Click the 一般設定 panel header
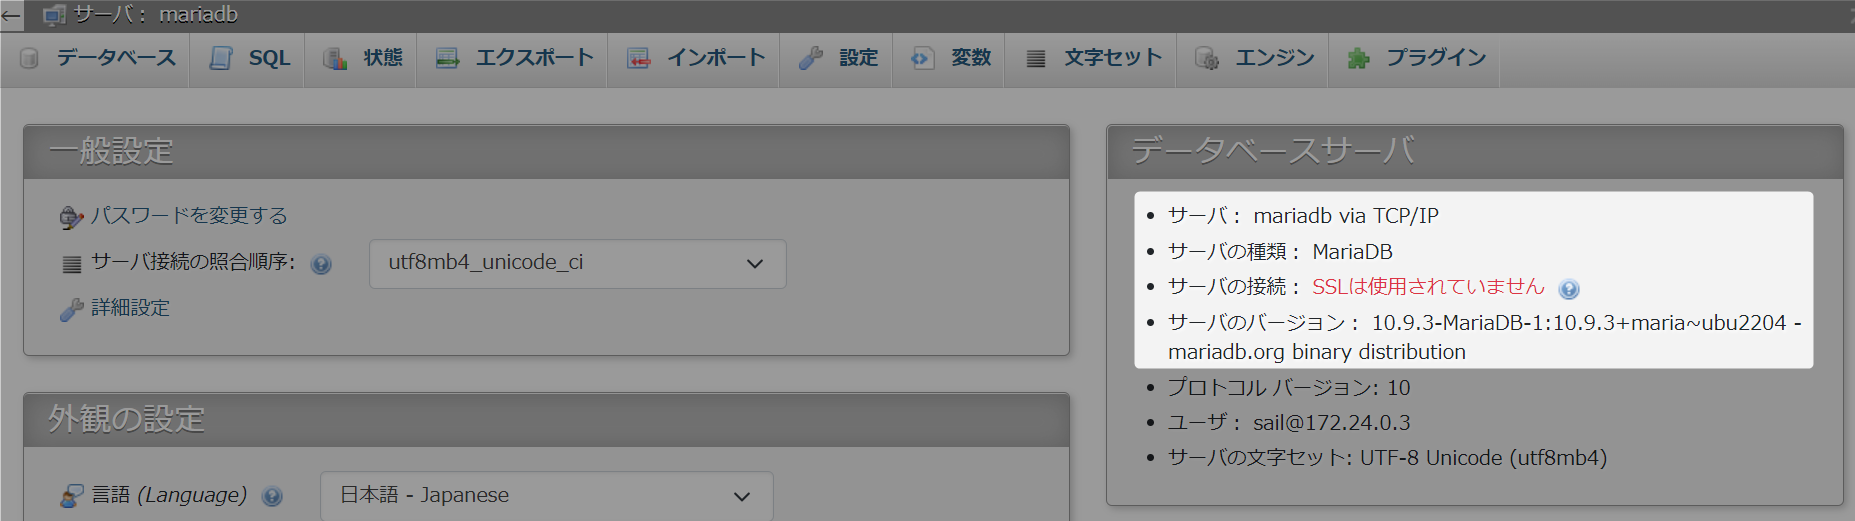1855x521 pixels. [x=547, y=152]
